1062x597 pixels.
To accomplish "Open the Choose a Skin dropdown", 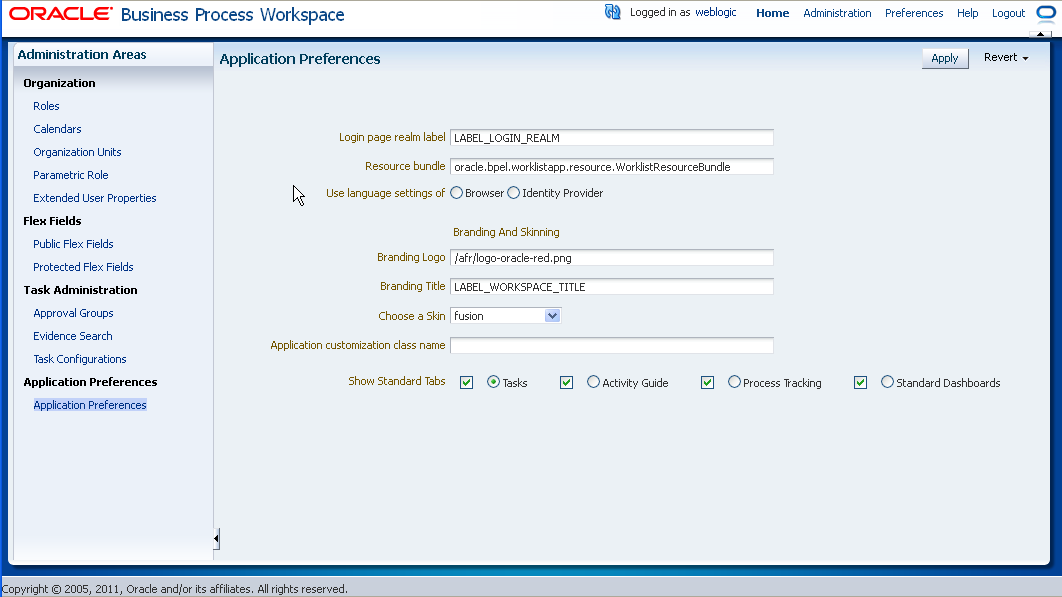I will [552, 316].
